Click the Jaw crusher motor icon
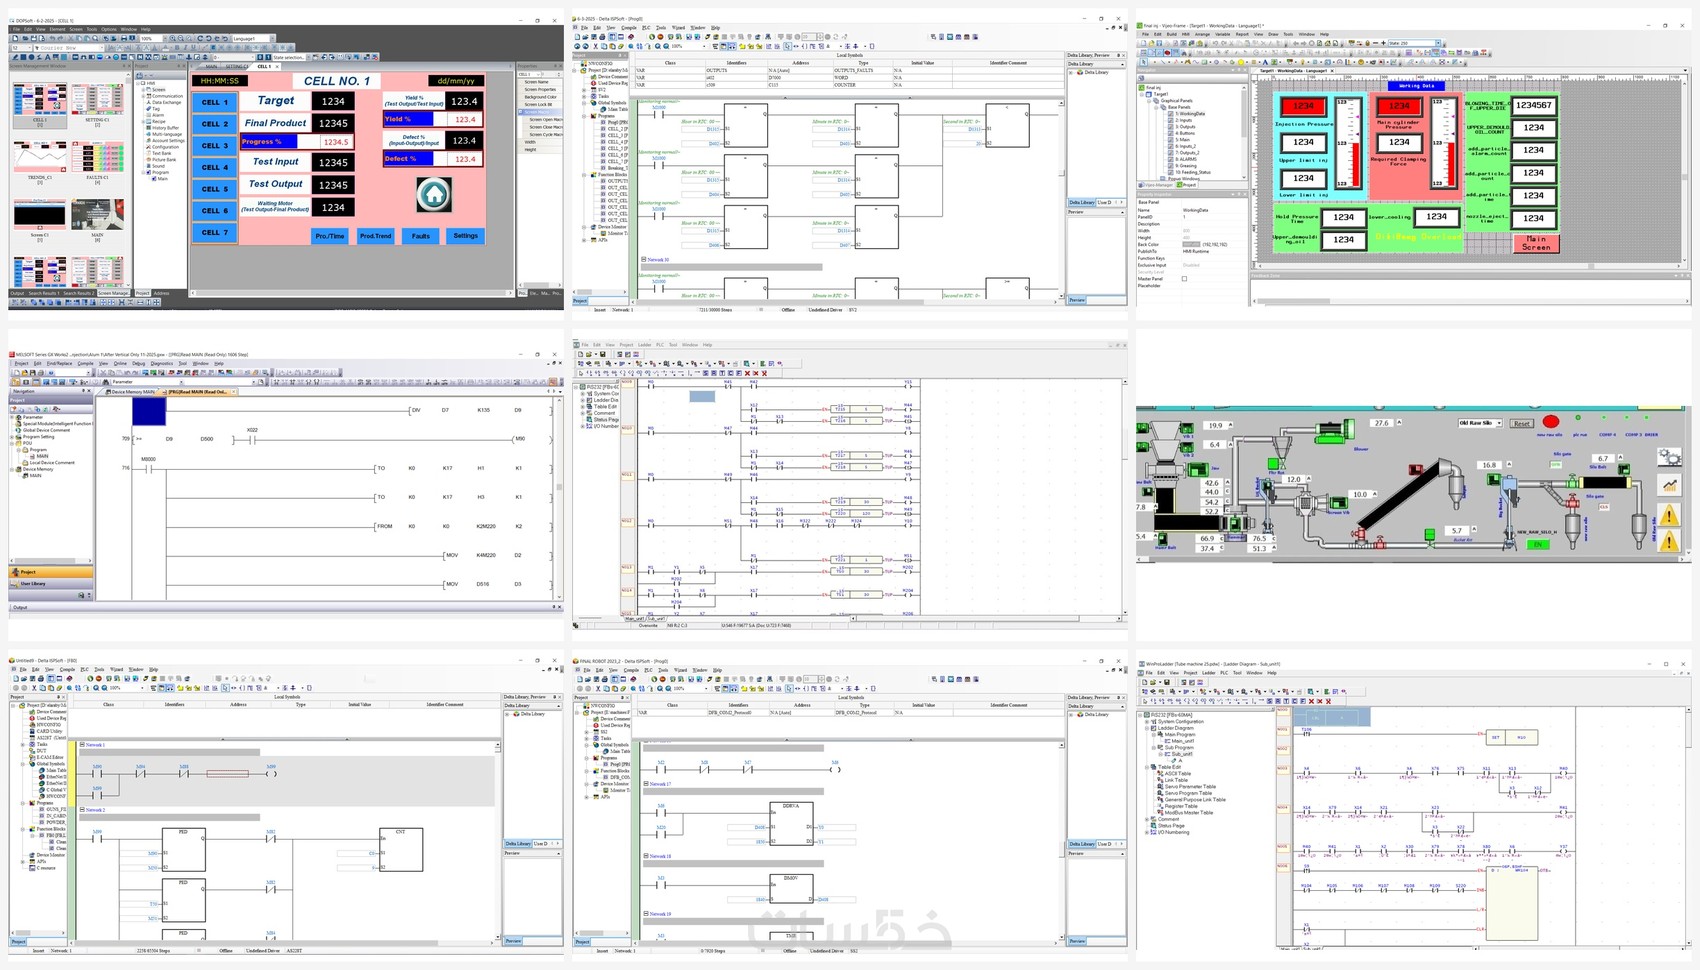1700x970 pixels. coord(1196,468)
